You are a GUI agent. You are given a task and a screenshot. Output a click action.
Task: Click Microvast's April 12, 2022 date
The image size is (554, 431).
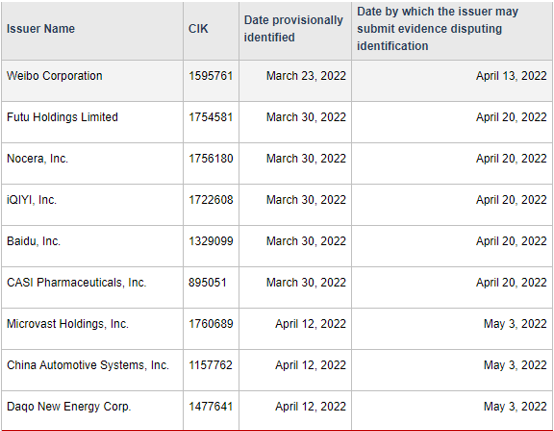311,324
